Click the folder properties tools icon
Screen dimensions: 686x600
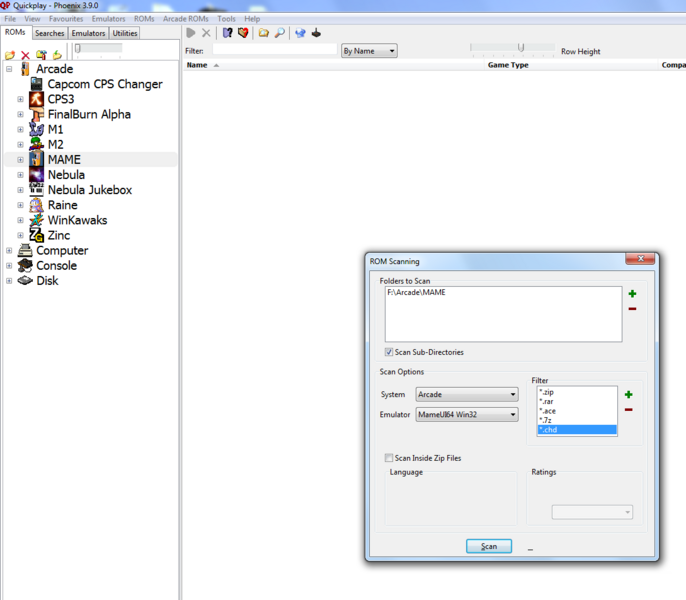(41, 55)
